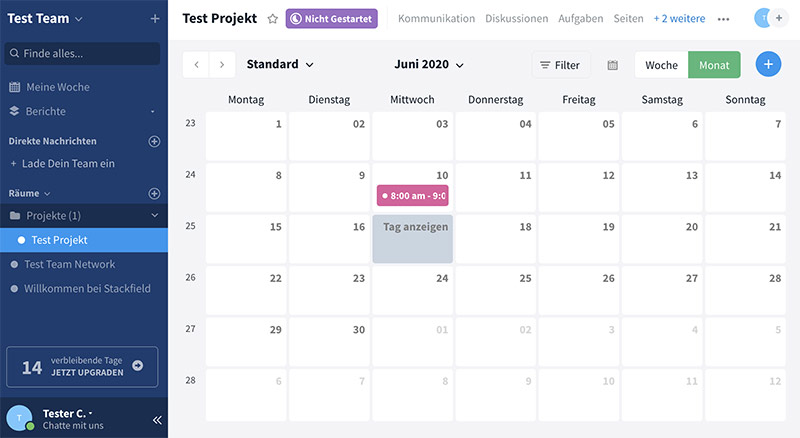800x438 pixels.
Task: Switch calendar to Monat view
Action: [714, 65]
